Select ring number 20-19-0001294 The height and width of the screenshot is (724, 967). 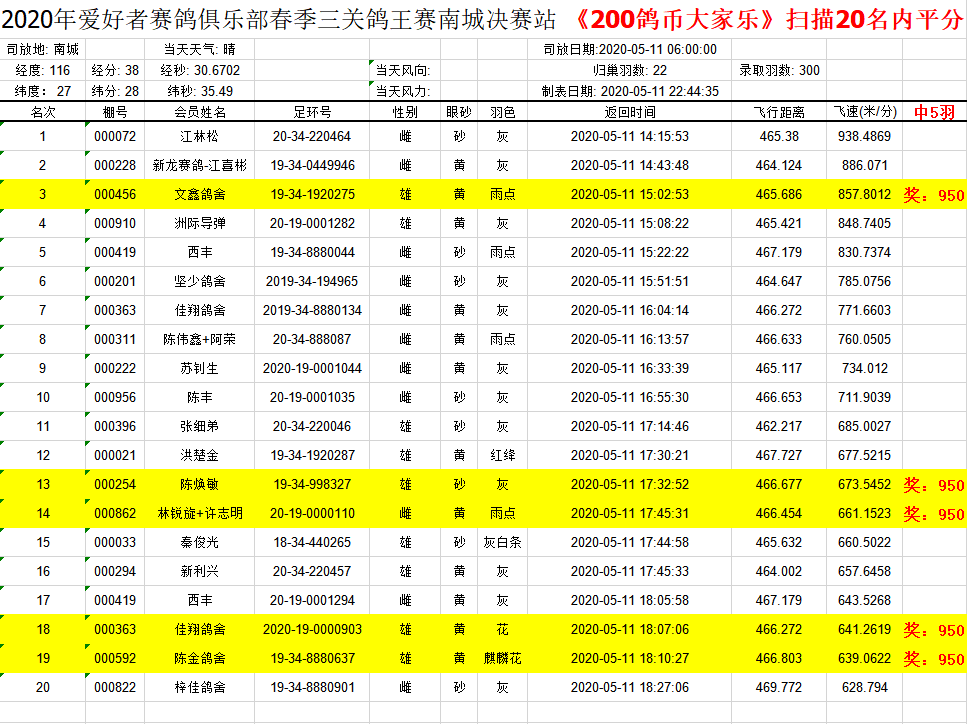pos(312,600)
